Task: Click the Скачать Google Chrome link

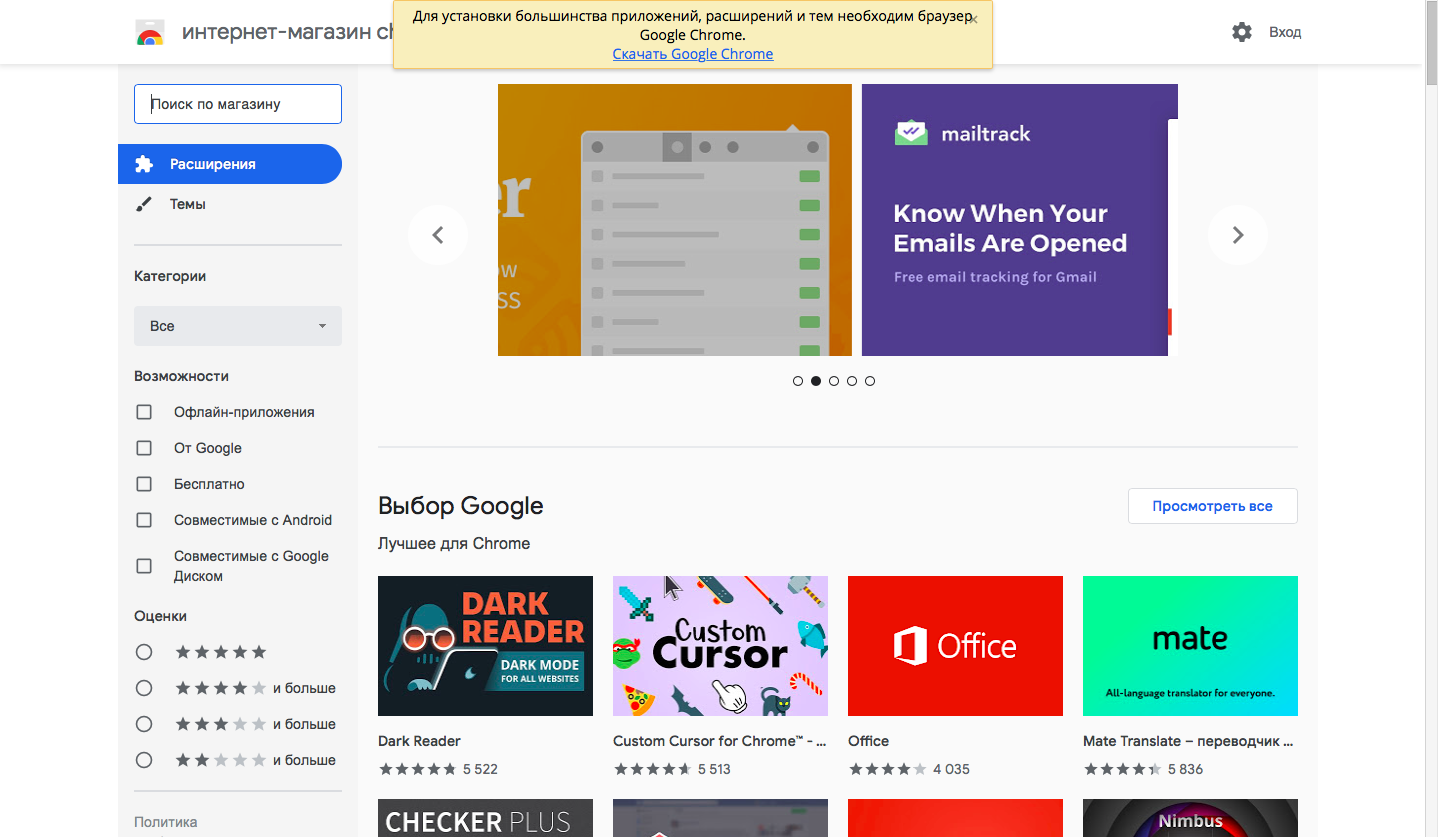Action: click(x=693, y=54)
